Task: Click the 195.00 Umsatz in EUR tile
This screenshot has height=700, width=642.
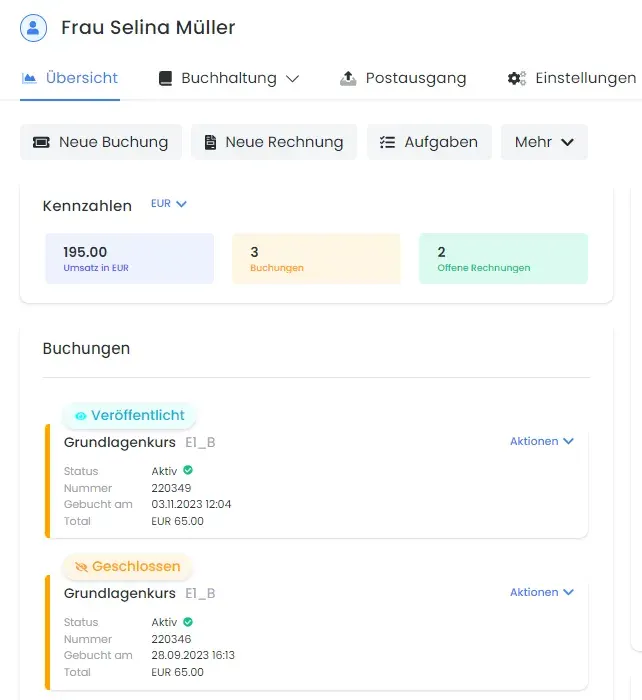Action: point(129,258)
